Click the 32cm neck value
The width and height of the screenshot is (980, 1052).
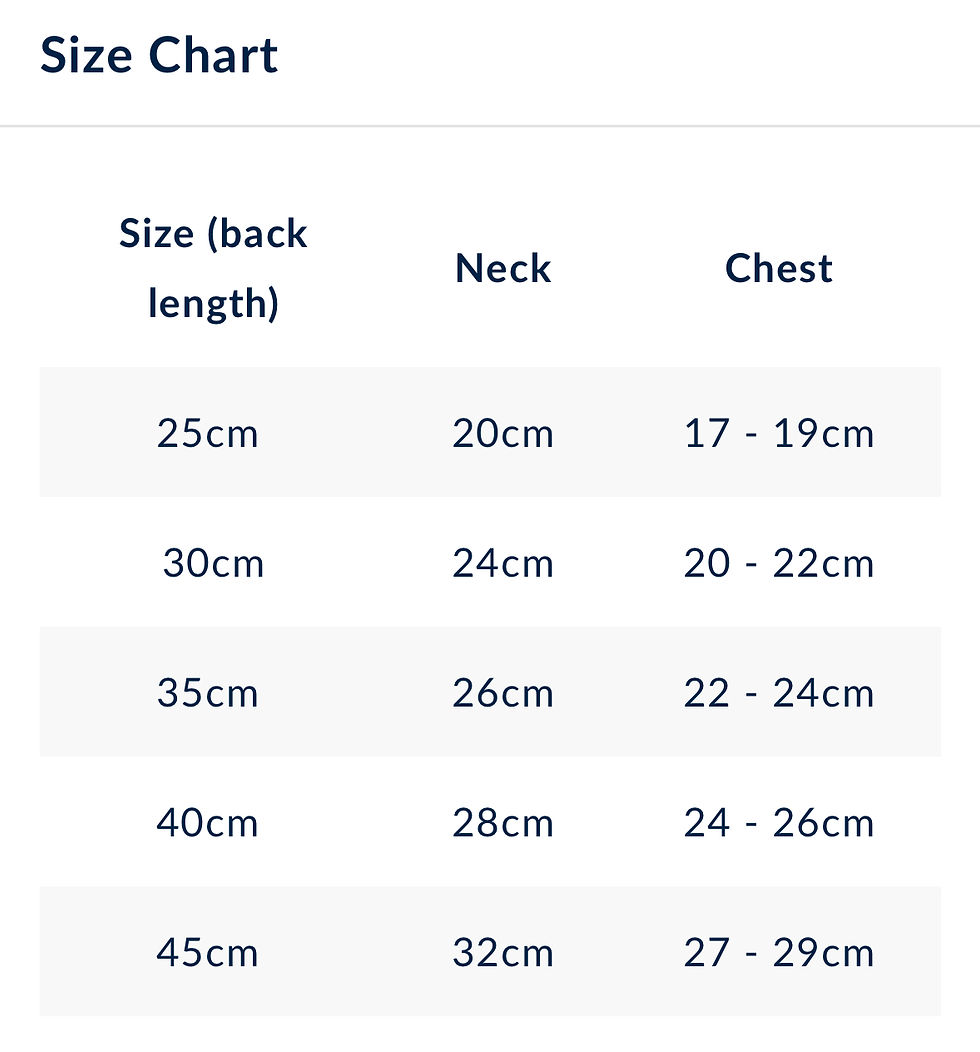(x=503, y=953)
